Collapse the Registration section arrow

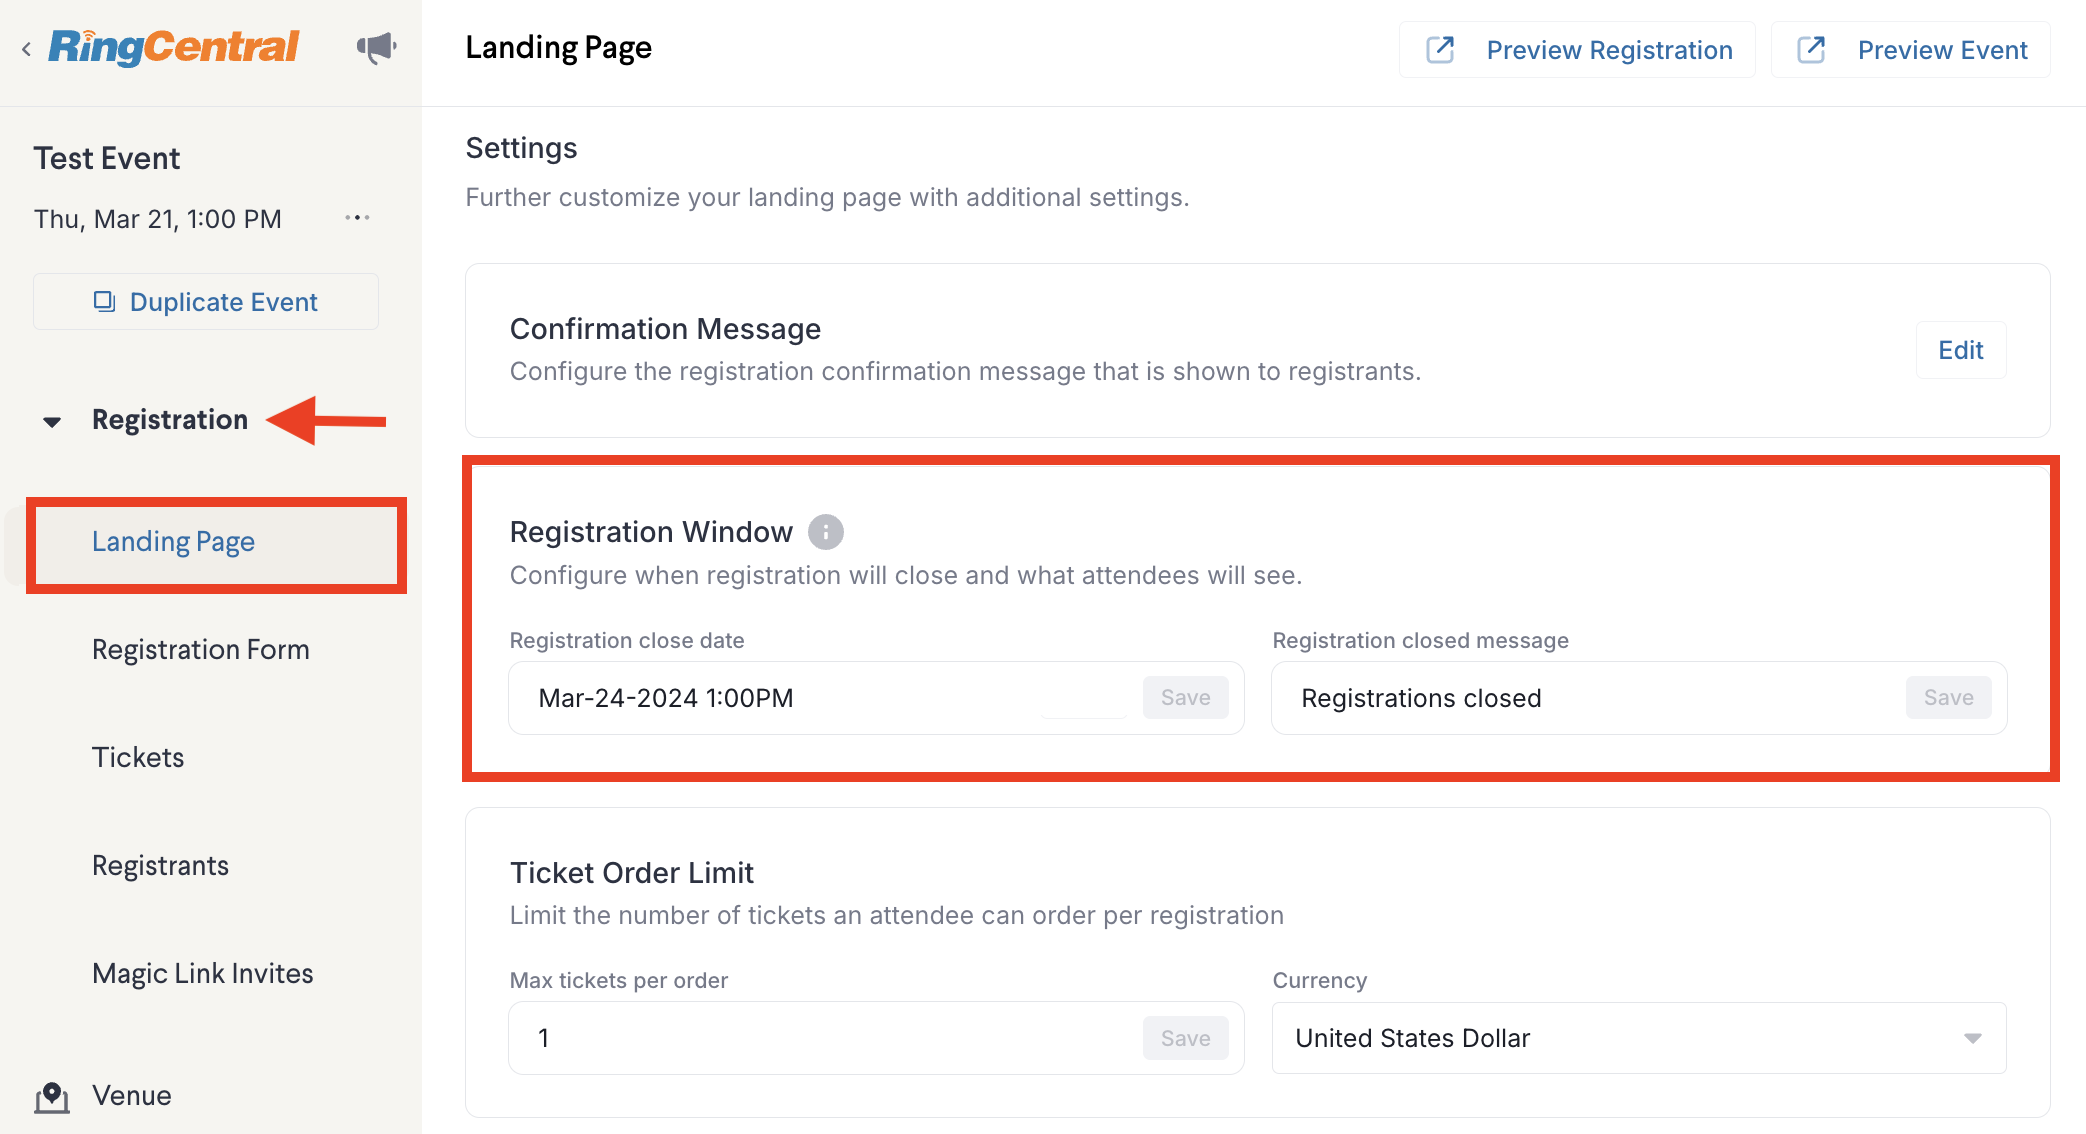pyautogui.click(x=52, y=421)
